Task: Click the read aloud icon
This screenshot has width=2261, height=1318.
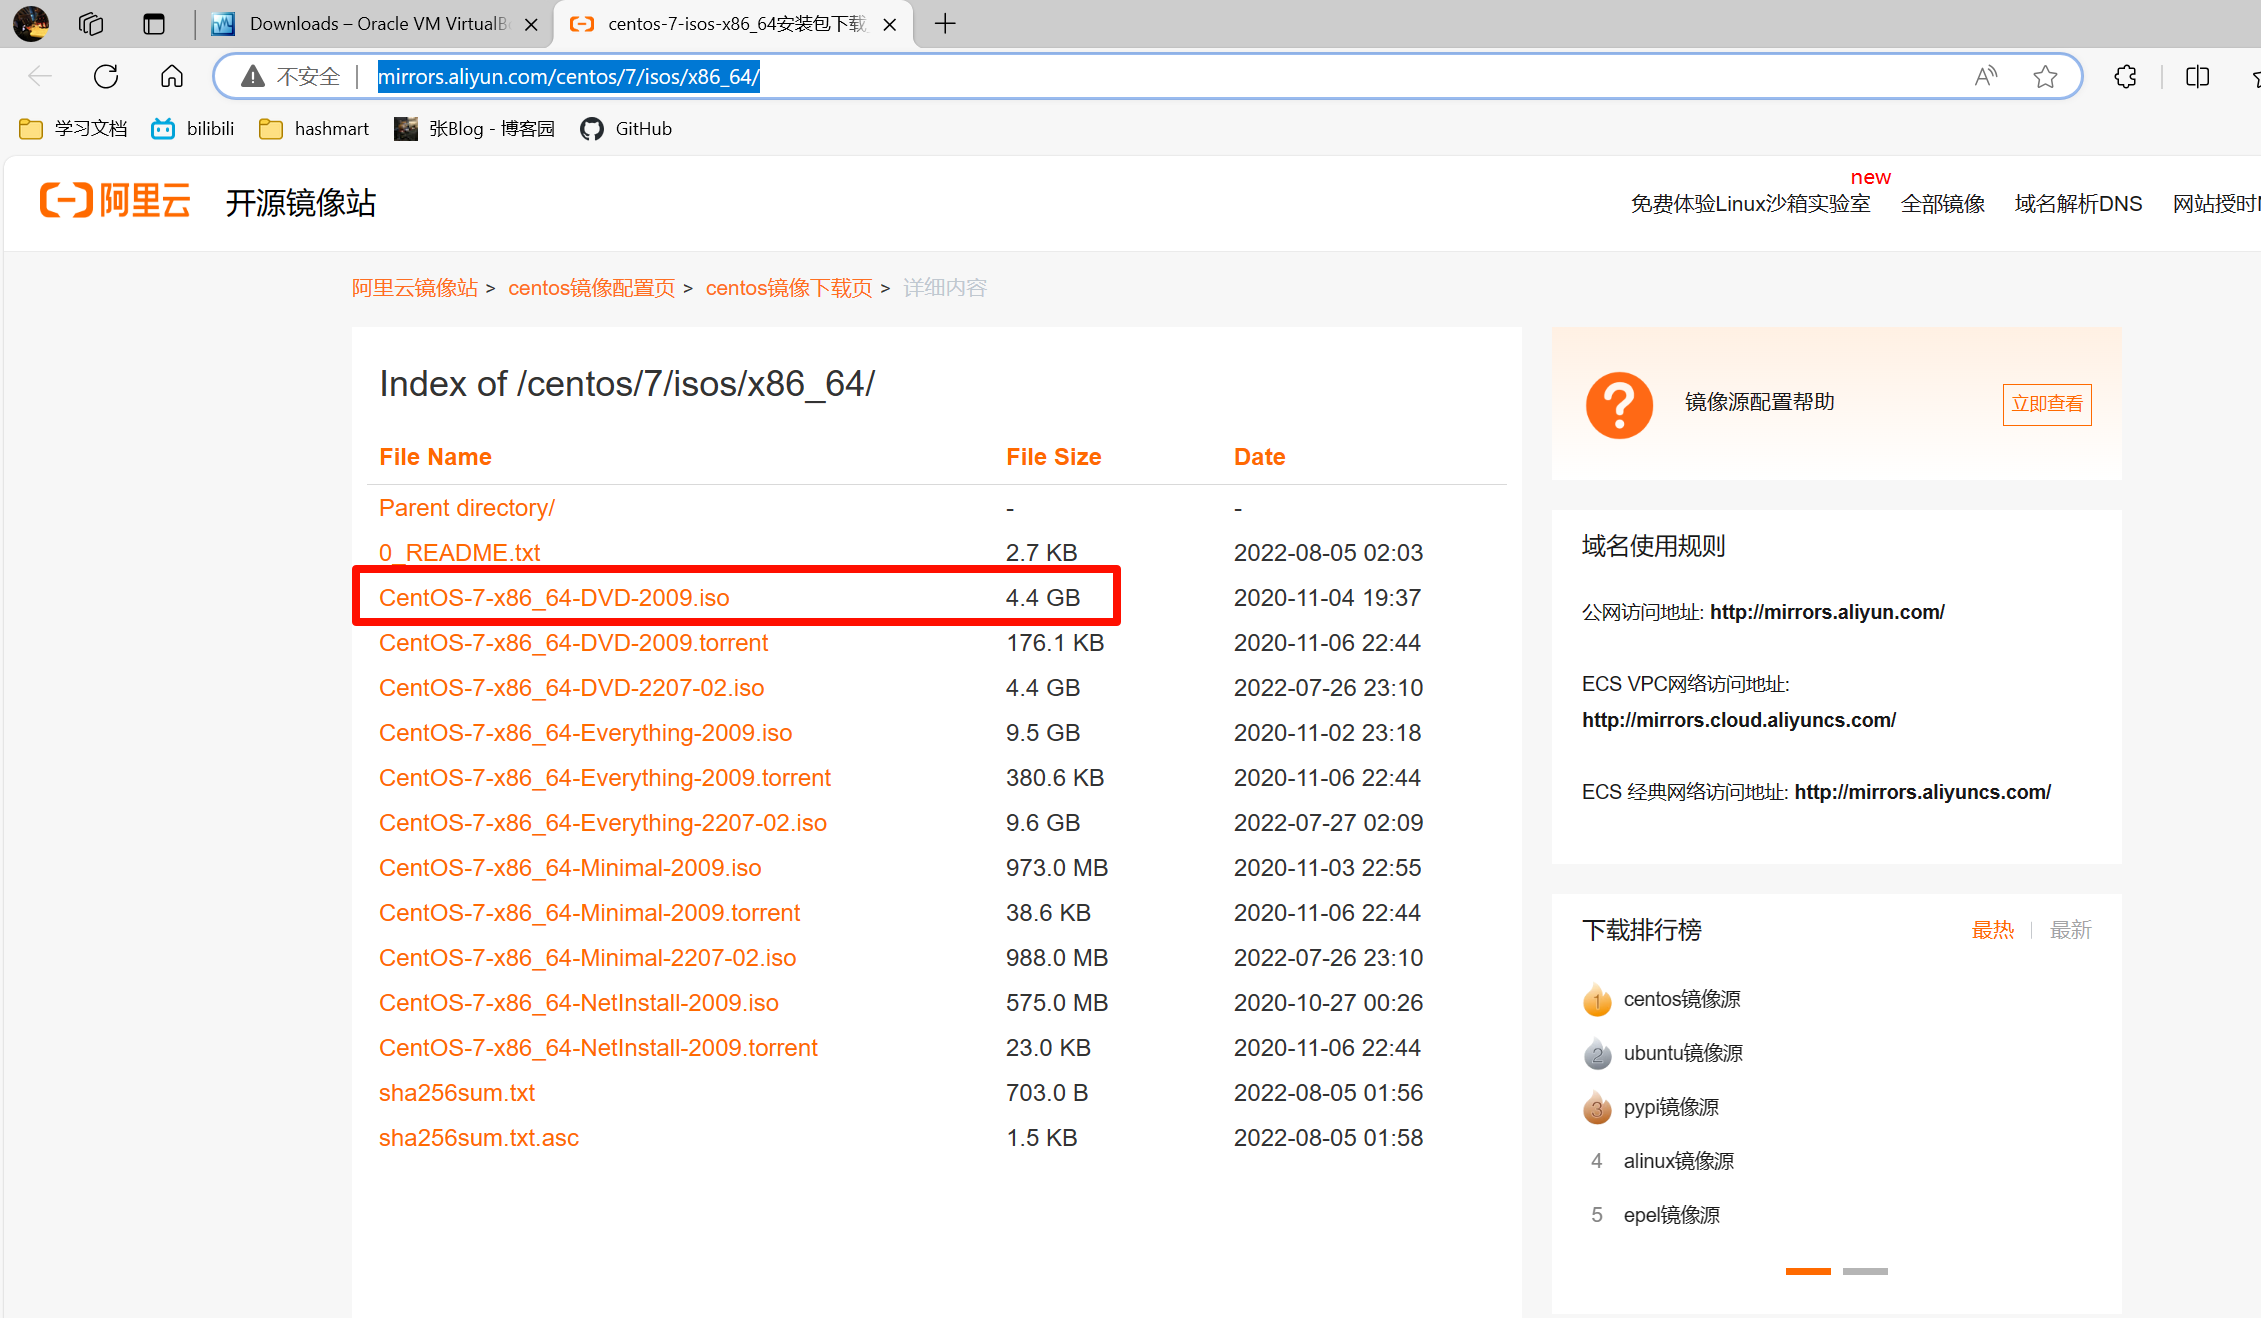Action: (x=1986, y=76)
